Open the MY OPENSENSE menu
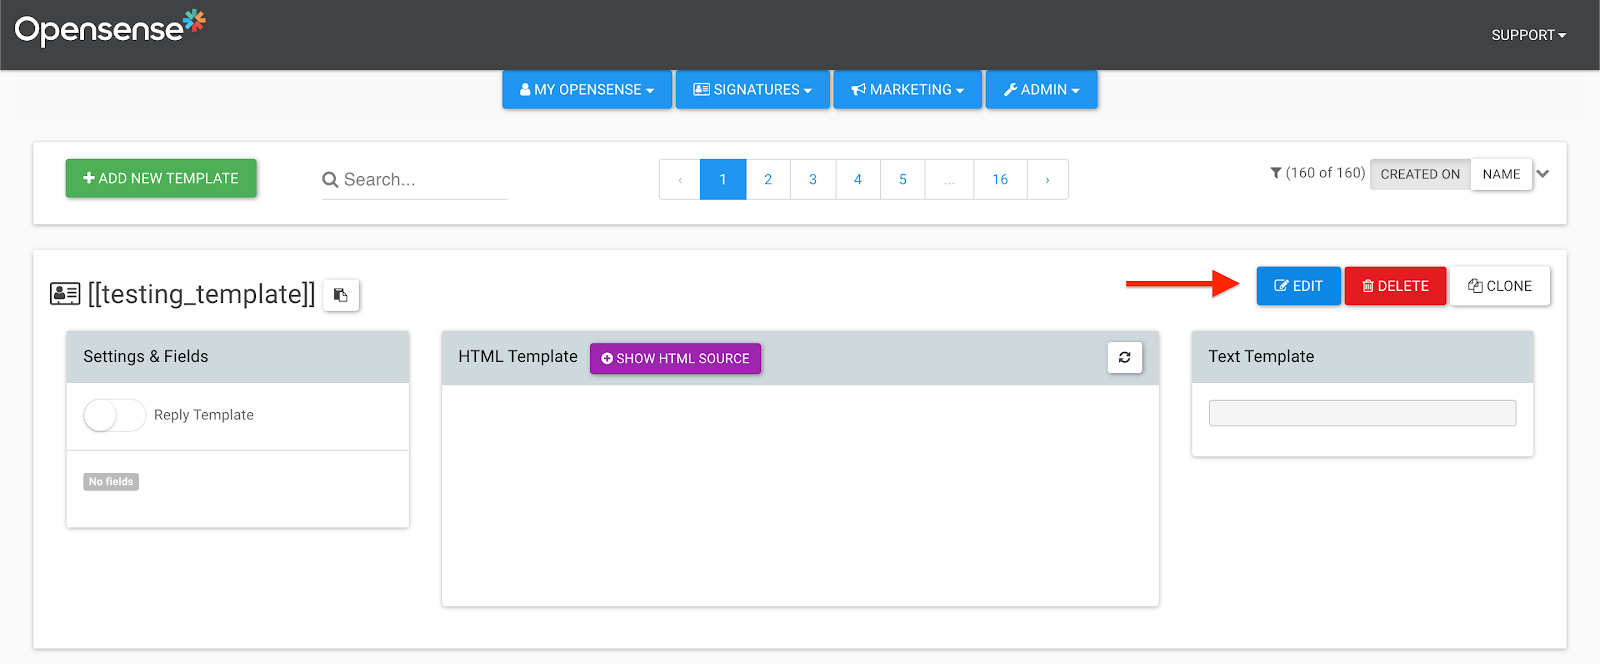Screen dimensions: 1600x664 (587, 90)
